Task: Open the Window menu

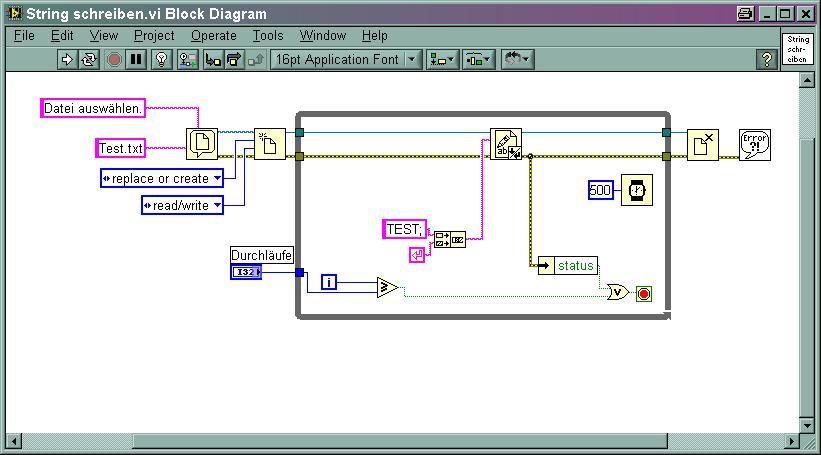Action: click(x=323, y=36)
